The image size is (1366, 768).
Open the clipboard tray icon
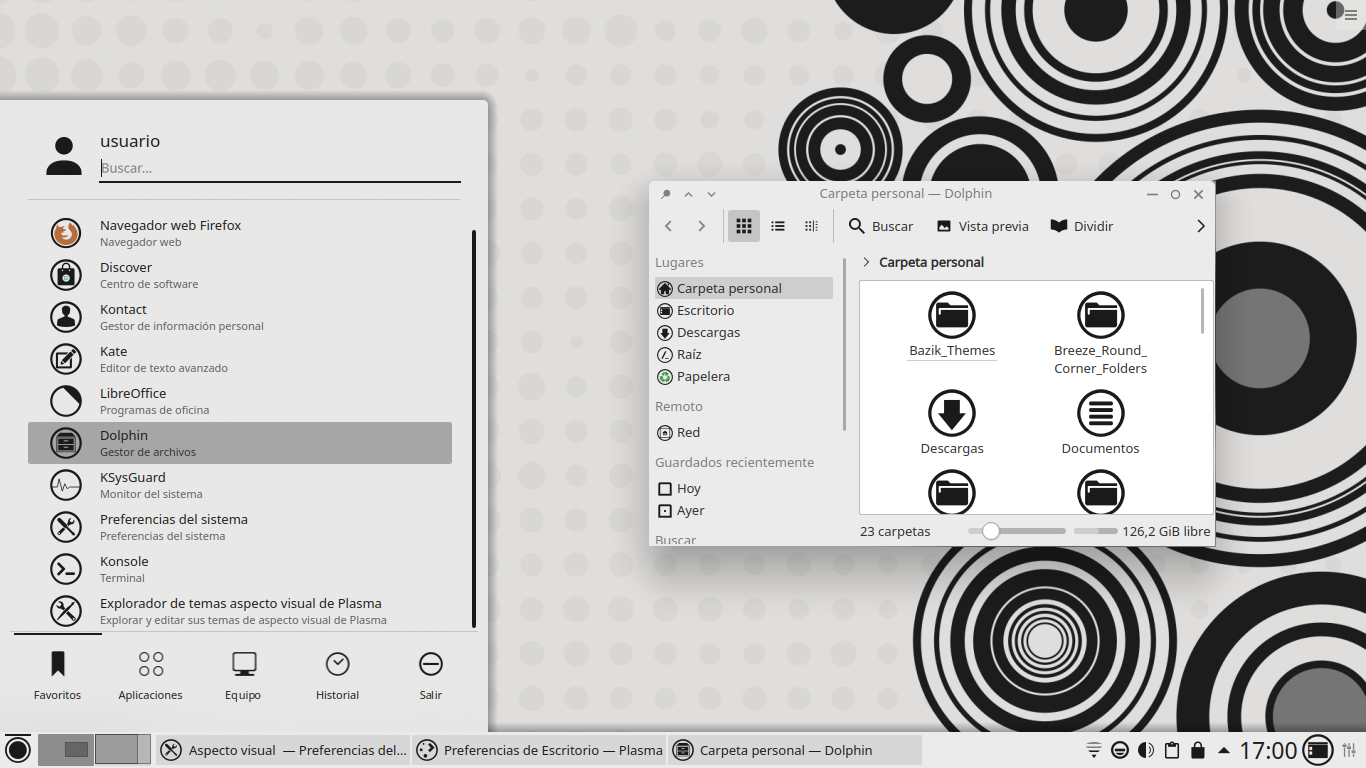[x=1172, y=750]
